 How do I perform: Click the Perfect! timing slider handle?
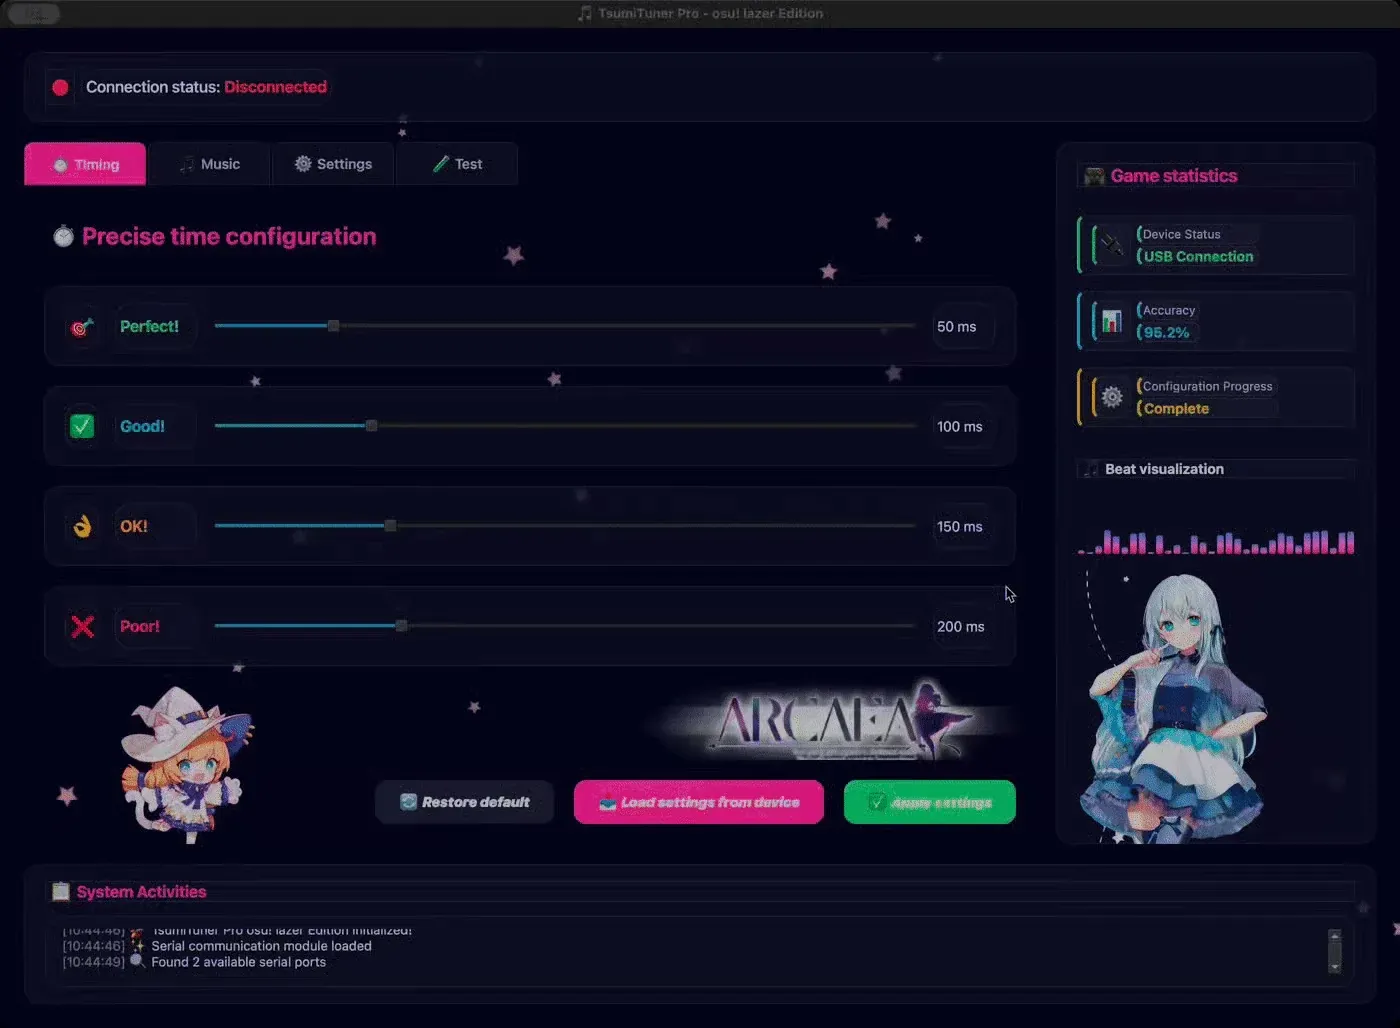coord(334,326)
